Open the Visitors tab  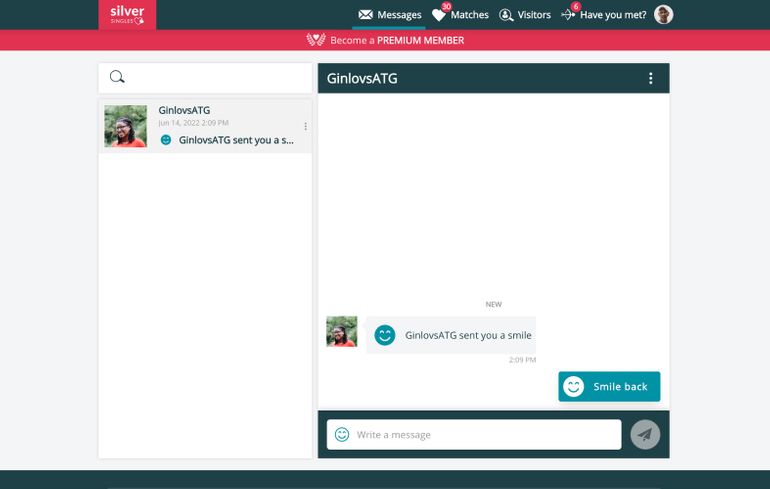click(x=524, y=15)
